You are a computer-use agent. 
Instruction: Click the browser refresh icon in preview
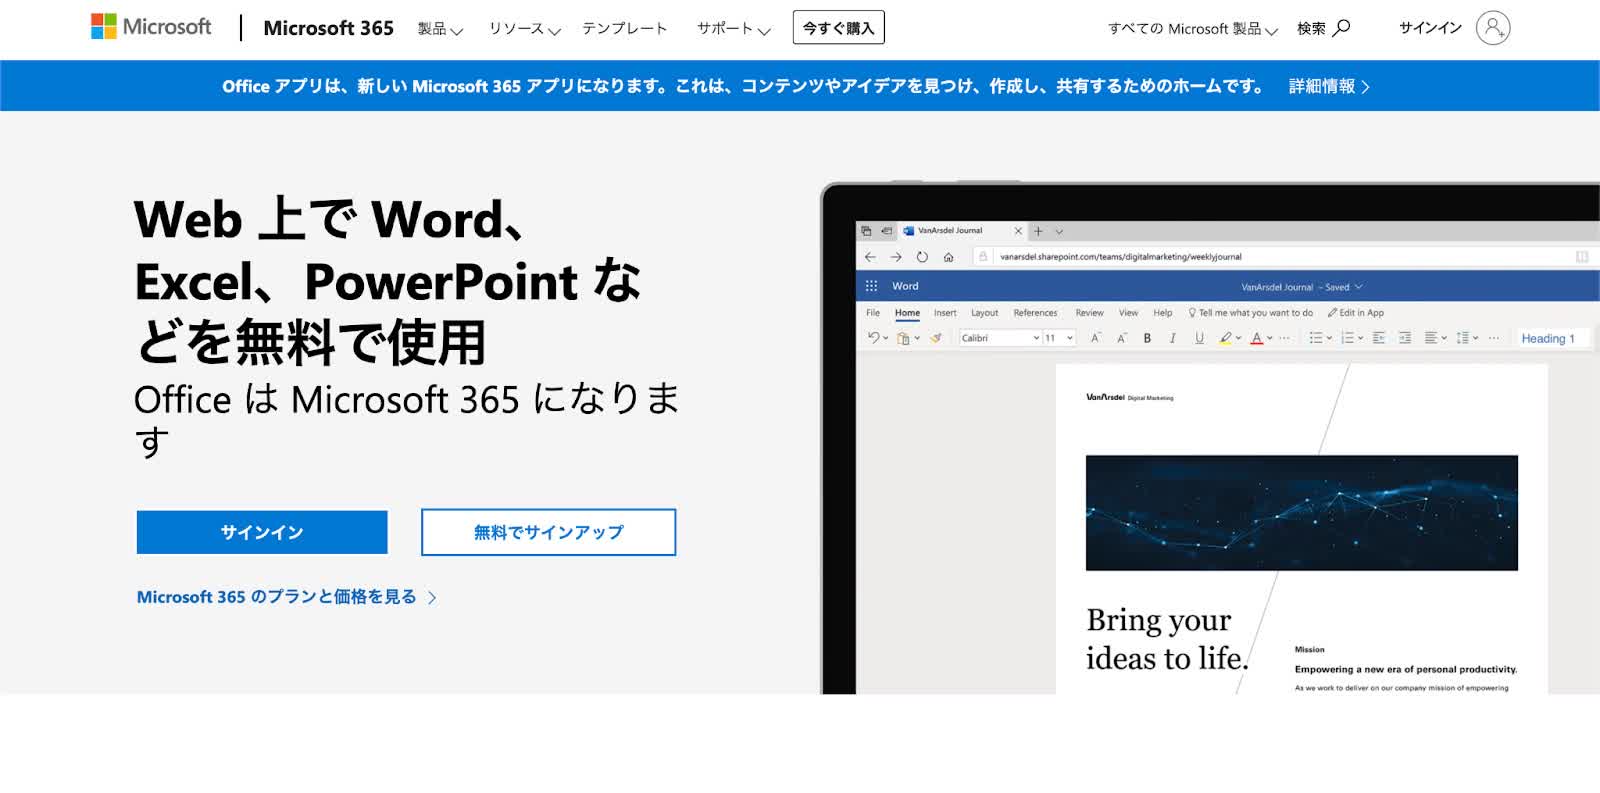tap(922, 257)
